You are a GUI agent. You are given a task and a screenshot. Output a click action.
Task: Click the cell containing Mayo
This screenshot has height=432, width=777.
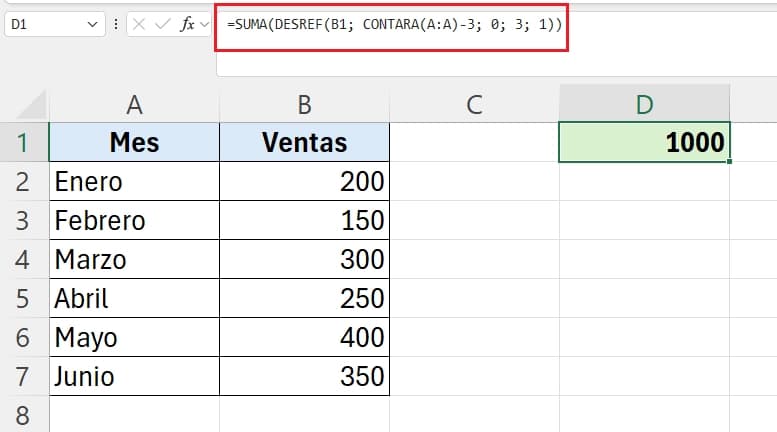[x=134, y=337]
